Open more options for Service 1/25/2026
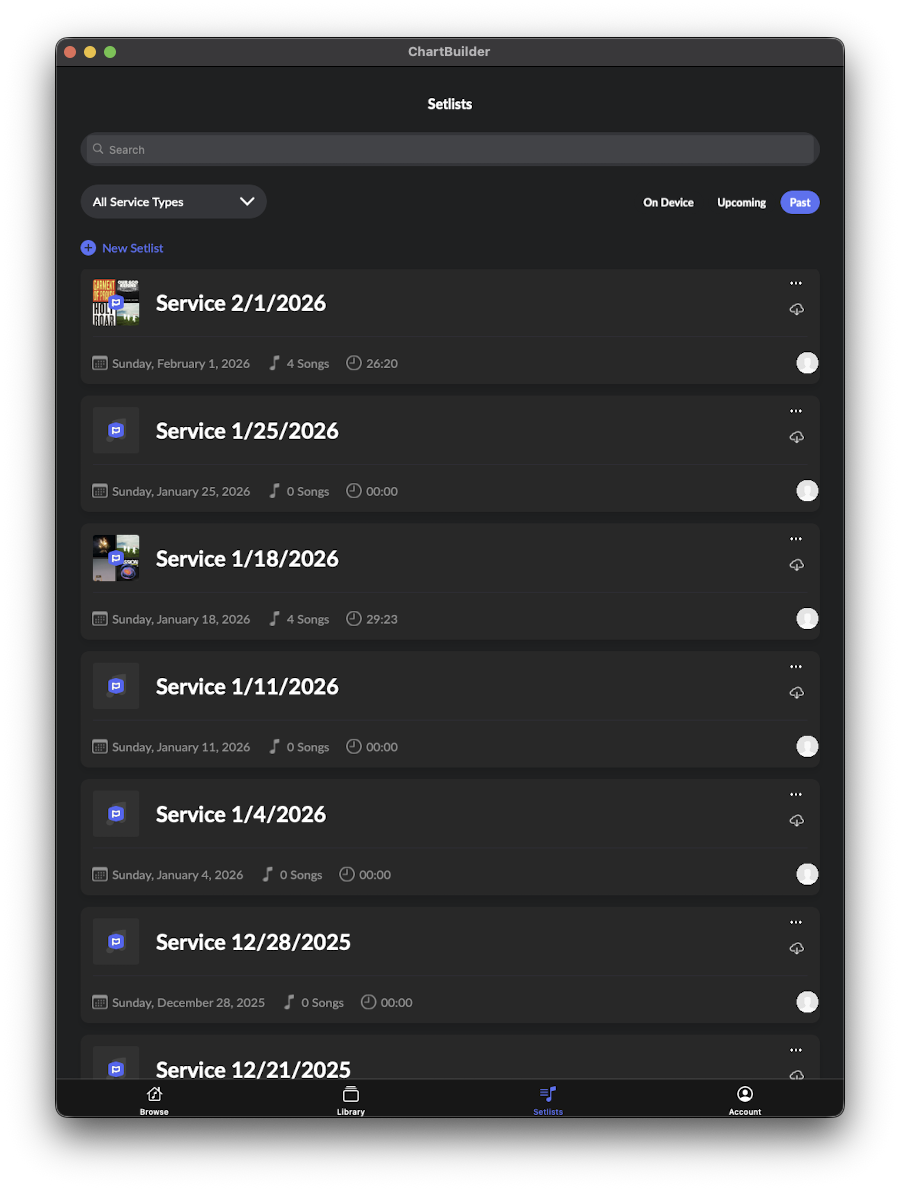The height and width of the screenshot is (1191, 900). tap(796, 411)
